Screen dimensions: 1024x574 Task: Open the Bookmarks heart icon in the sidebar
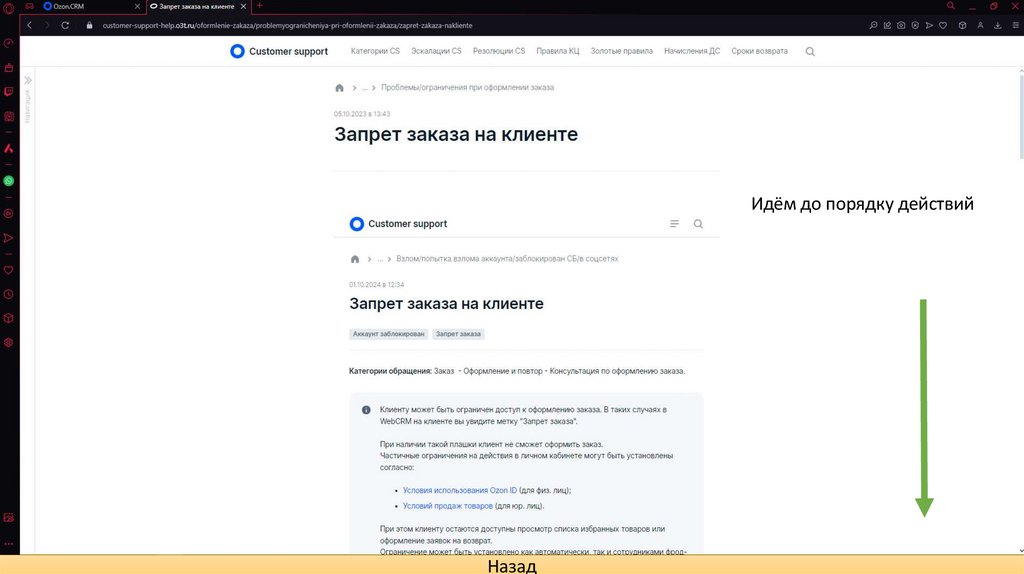point(8,270)
